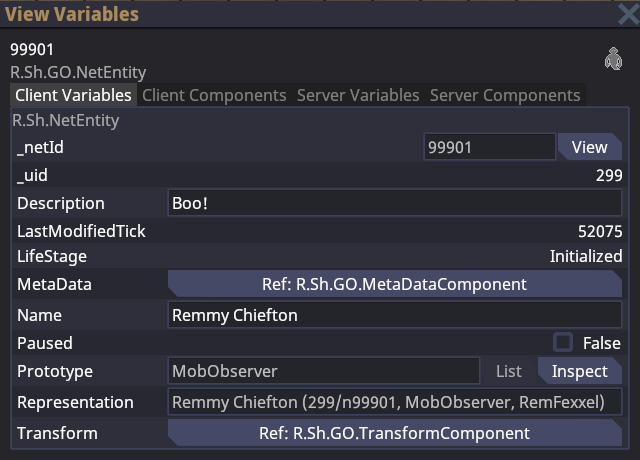
Task: Click the _netId value field
Action: pyautogui.click(x=488, y=147)
